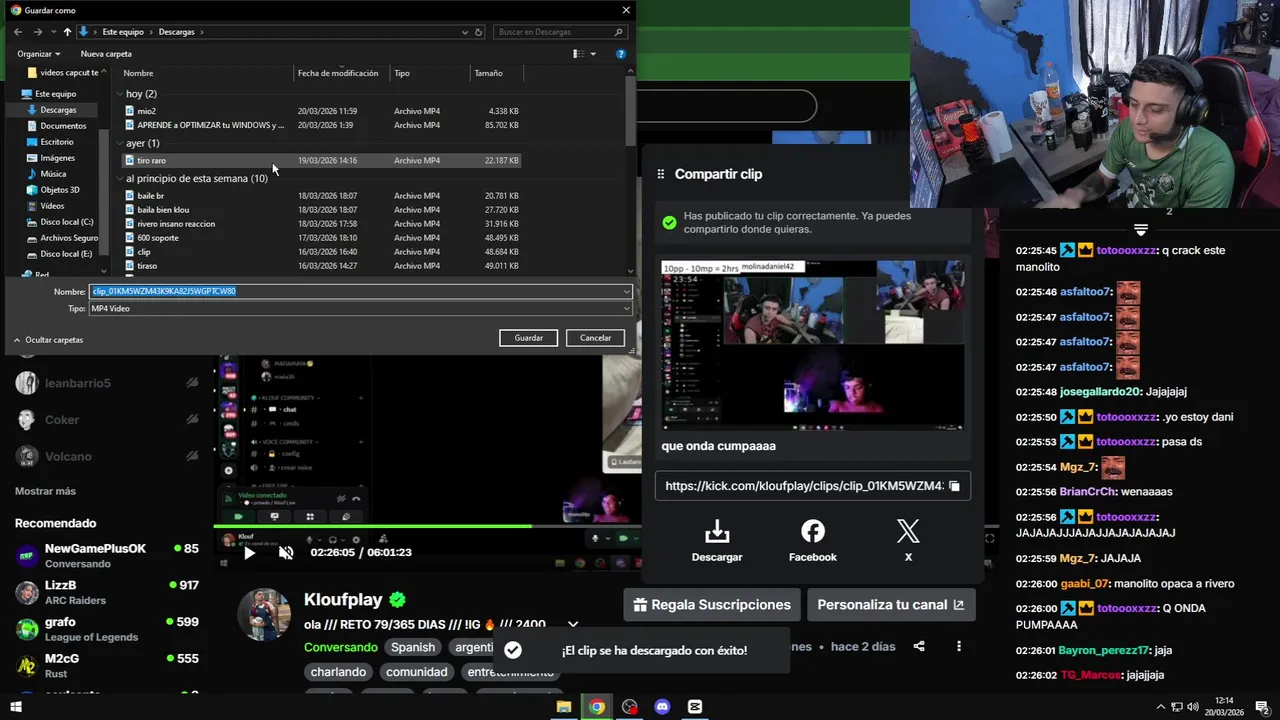Unmute the Kick video player
Viewport: 1280px width, 720px height.
tap(286, 552)
